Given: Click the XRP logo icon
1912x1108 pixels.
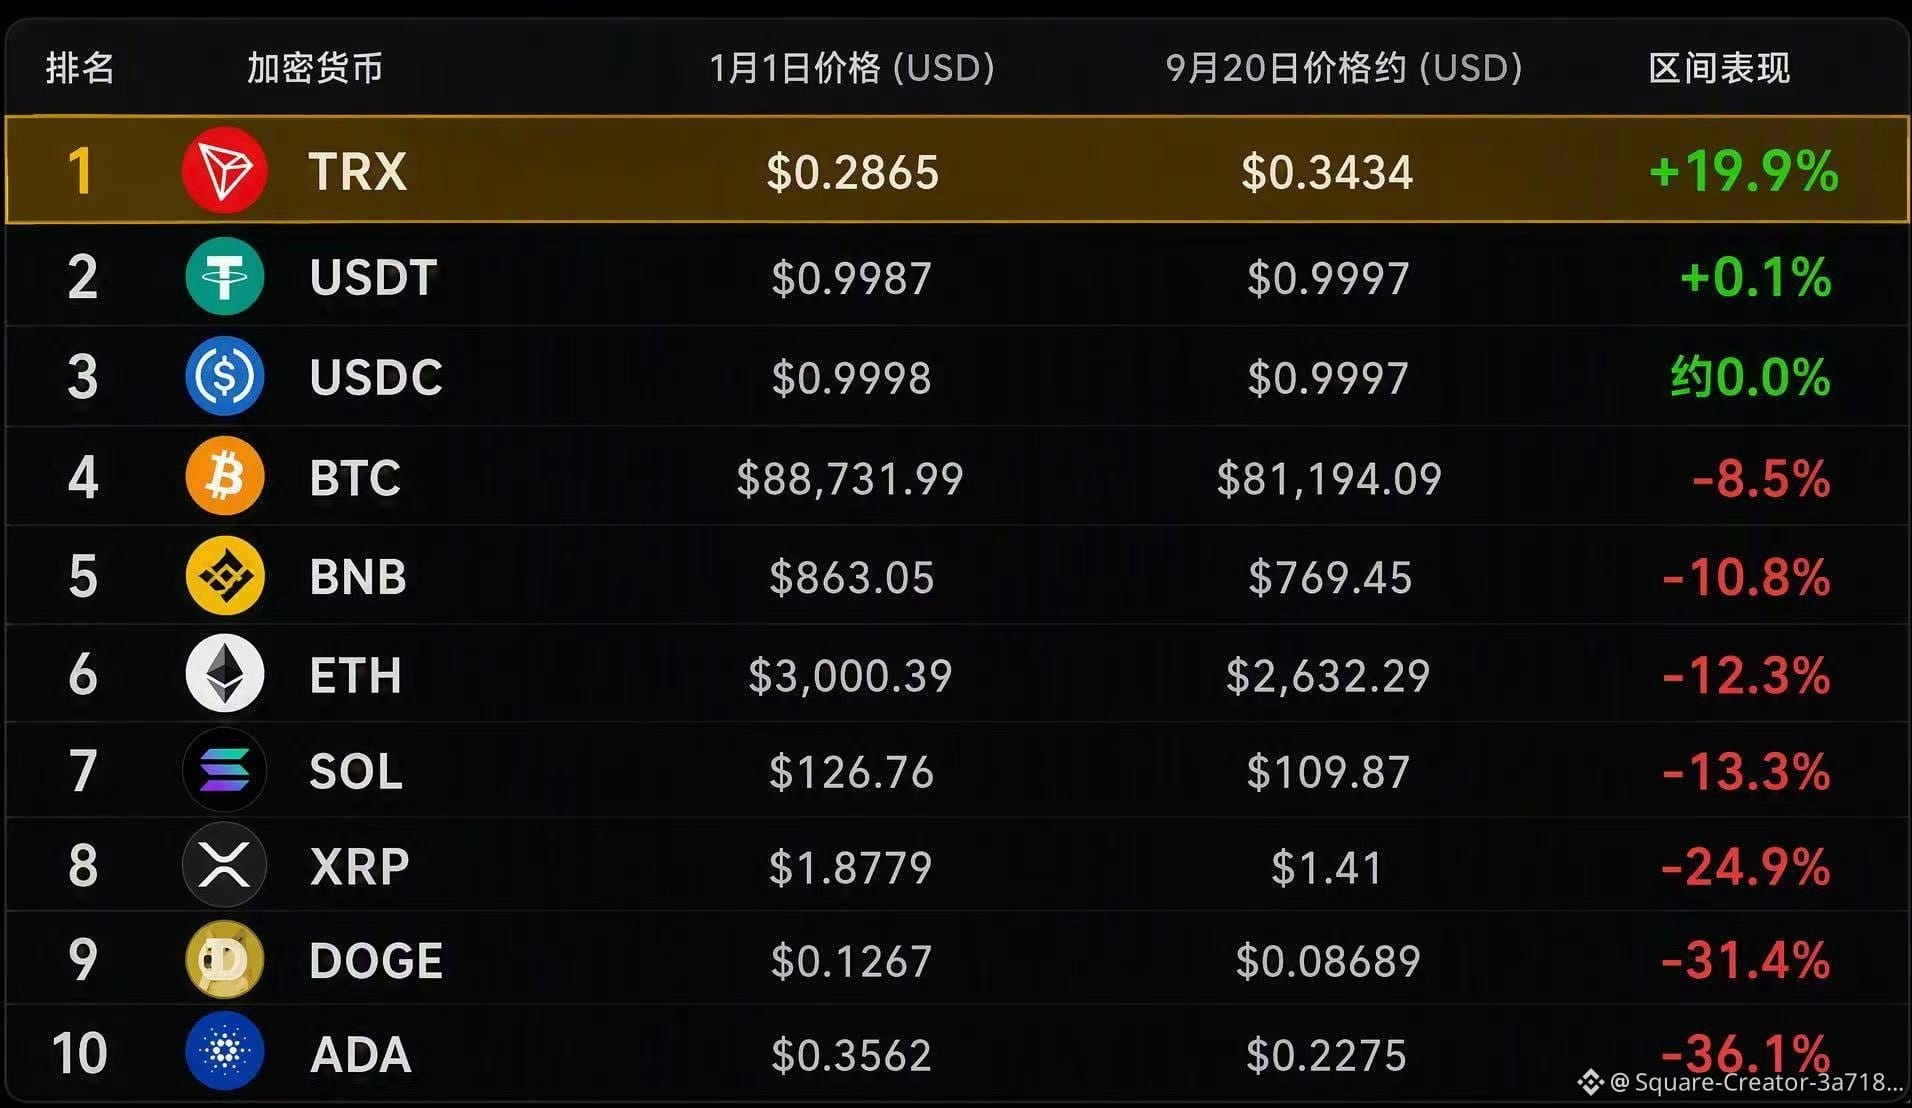Looking at the screenshot, I should 225,865.
